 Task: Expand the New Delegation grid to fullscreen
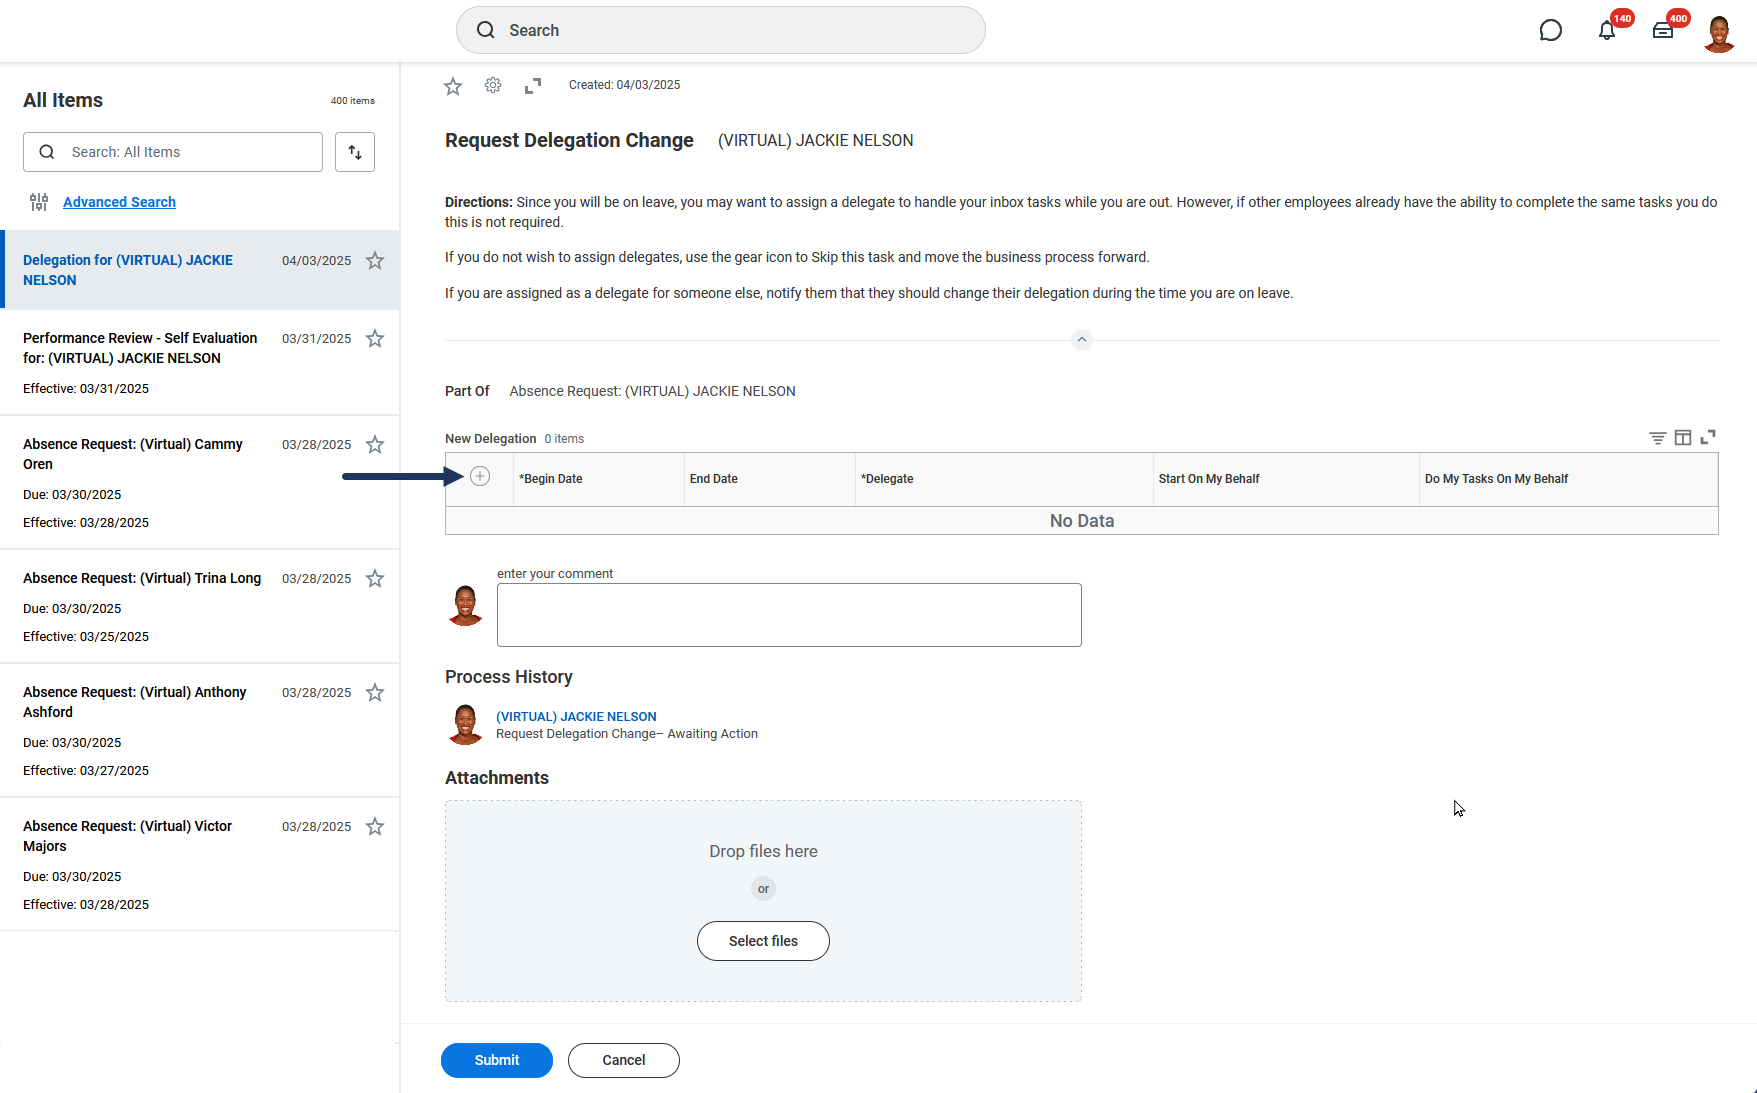point(1708,438)
